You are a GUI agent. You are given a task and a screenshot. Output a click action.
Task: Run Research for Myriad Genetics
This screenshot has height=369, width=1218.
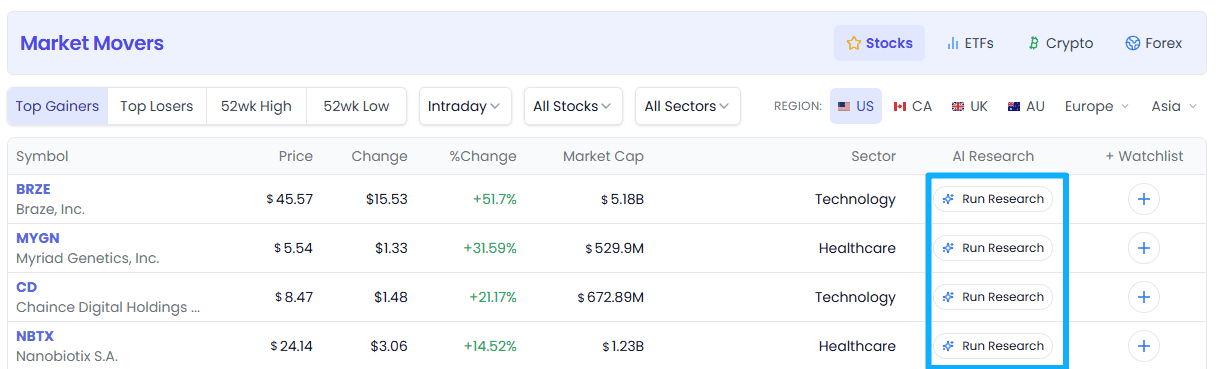tap(993, 248)
